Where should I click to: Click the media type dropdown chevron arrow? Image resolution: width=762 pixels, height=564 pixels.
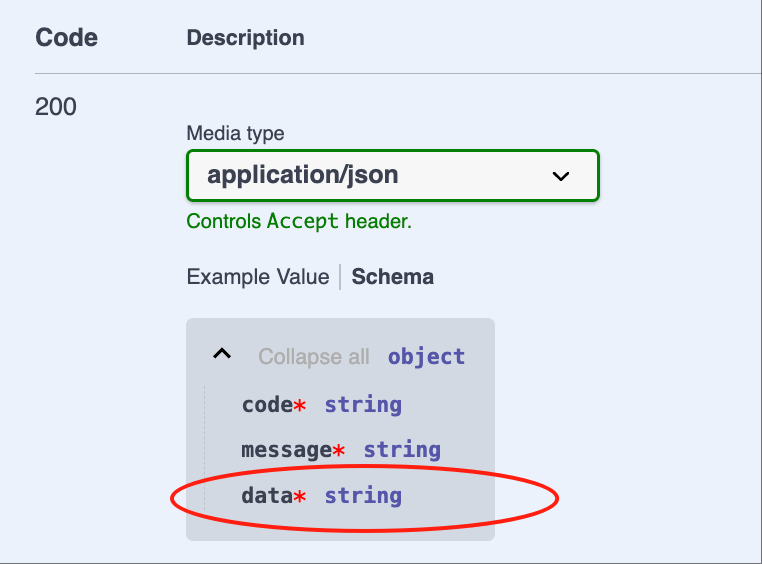coord(560,176)
